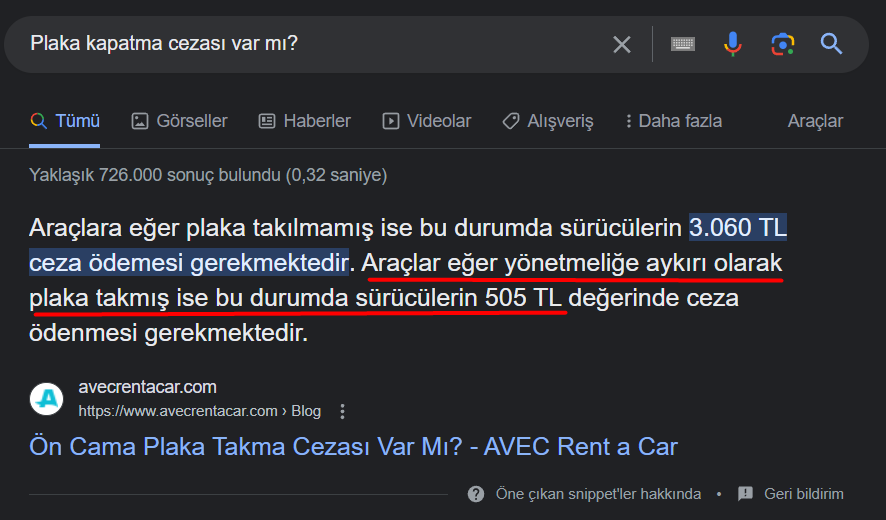Image resolution: width=886 pixels, height=520 pixels.
Task: Expand the "Daha fazla" menu
Action: point(673,121)
